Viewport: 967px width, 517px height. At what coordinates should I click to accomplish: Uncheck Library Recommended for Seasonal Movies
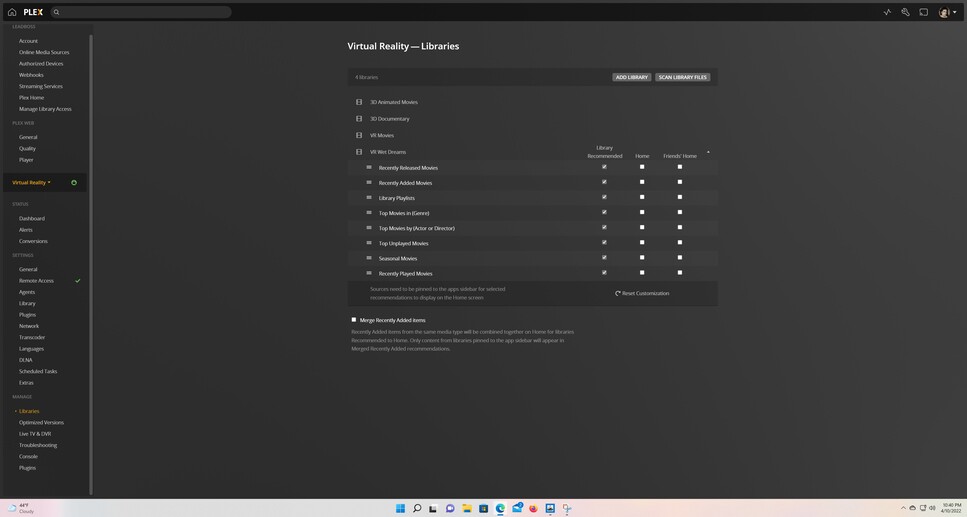click(x=604, y=257)
